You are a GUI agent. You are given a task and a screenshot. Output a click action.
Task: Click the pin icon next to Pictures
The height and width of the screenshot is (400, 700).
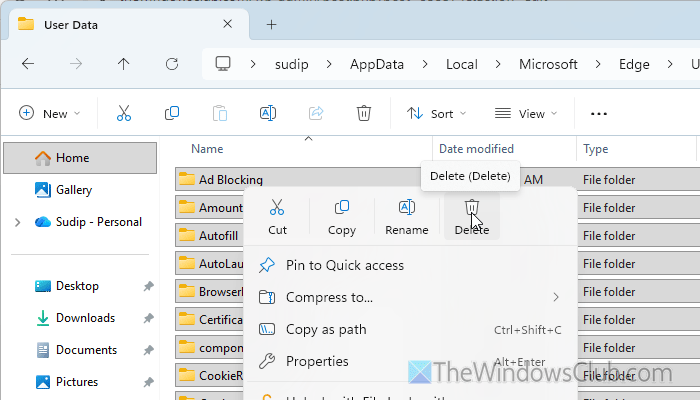(148, 383)
